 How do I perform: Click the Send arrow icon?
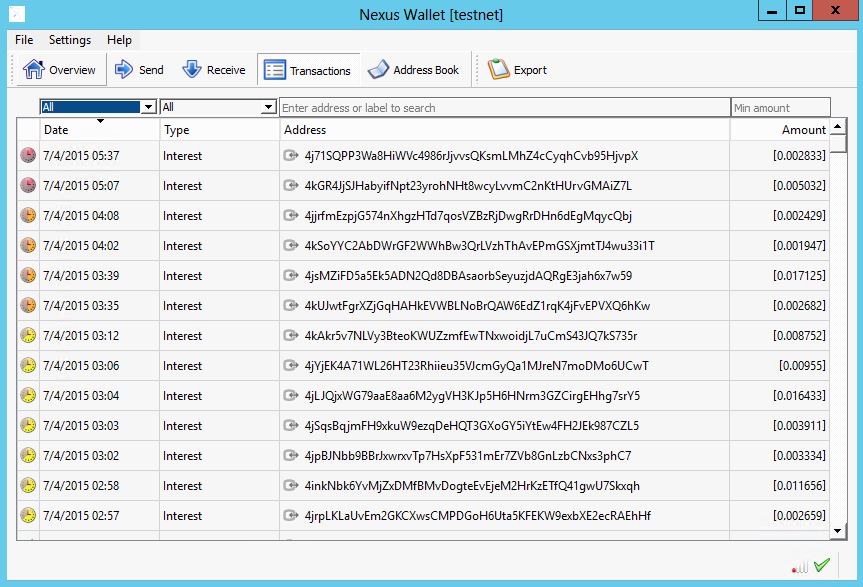pyautogui.click(x=124, y=69)
